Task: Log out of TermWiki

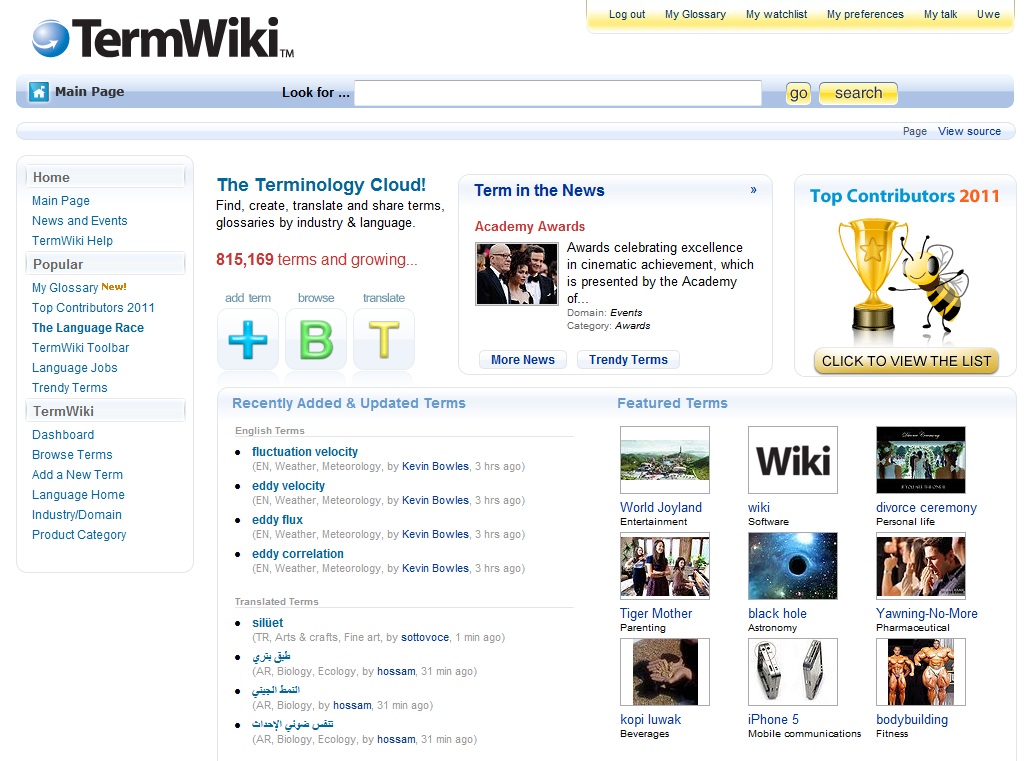Action: click(627, 14)
